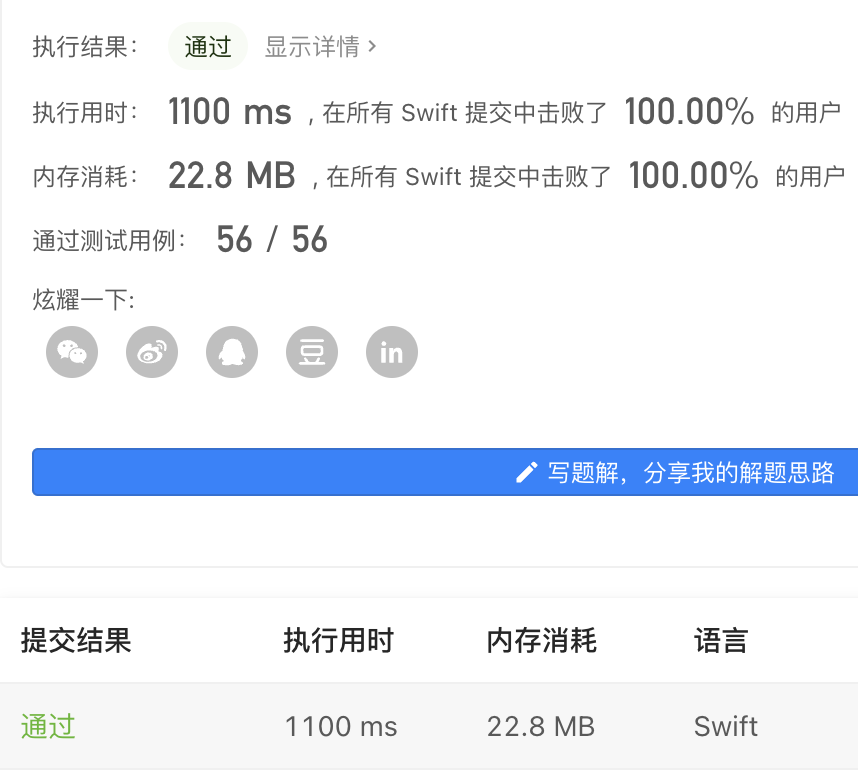Select the 1100 ms cell in submission row
This screenshot has width=858, height=776.
(x=341, y=727)
